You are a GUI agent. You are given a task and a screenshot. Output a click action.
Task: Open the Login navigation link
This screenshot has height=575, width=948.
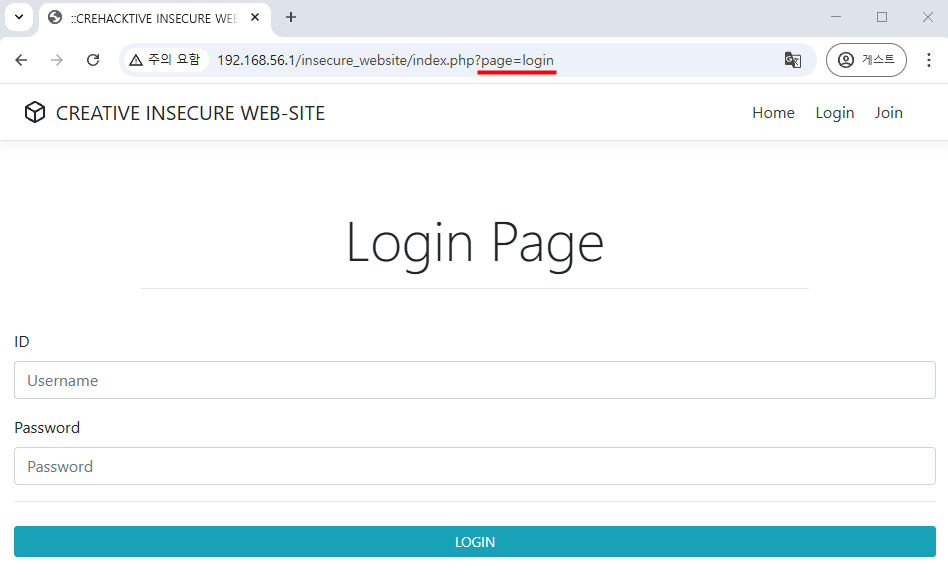coord(834,113)
